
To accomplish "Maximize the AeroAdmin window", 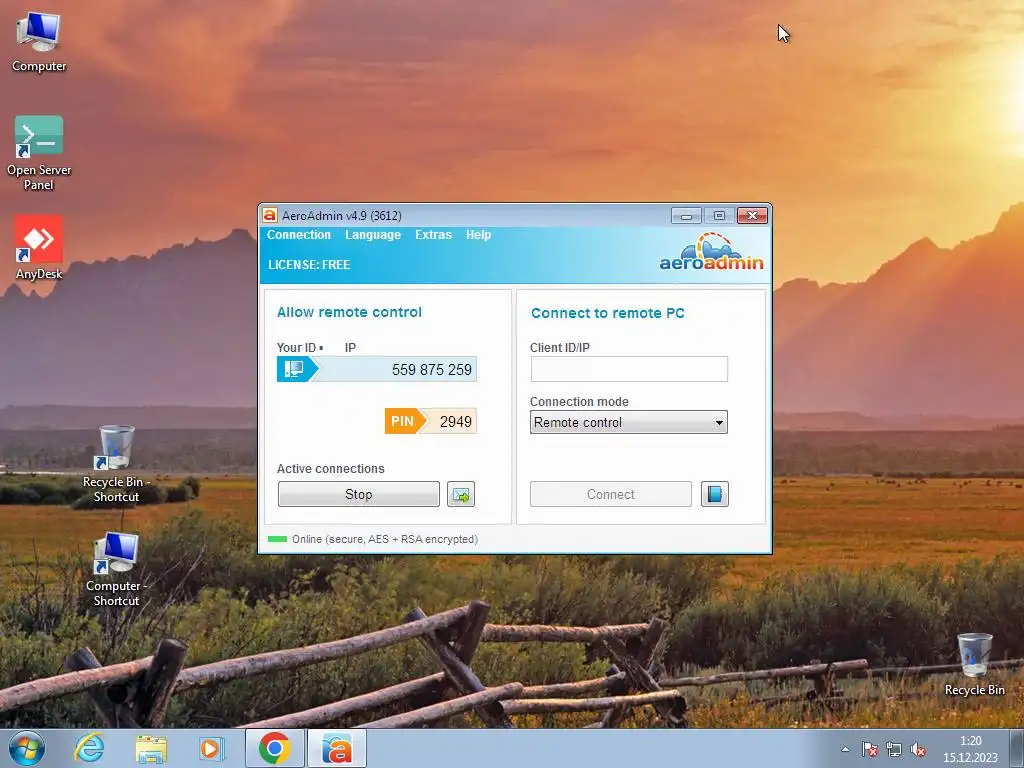I will click(719, 216).
